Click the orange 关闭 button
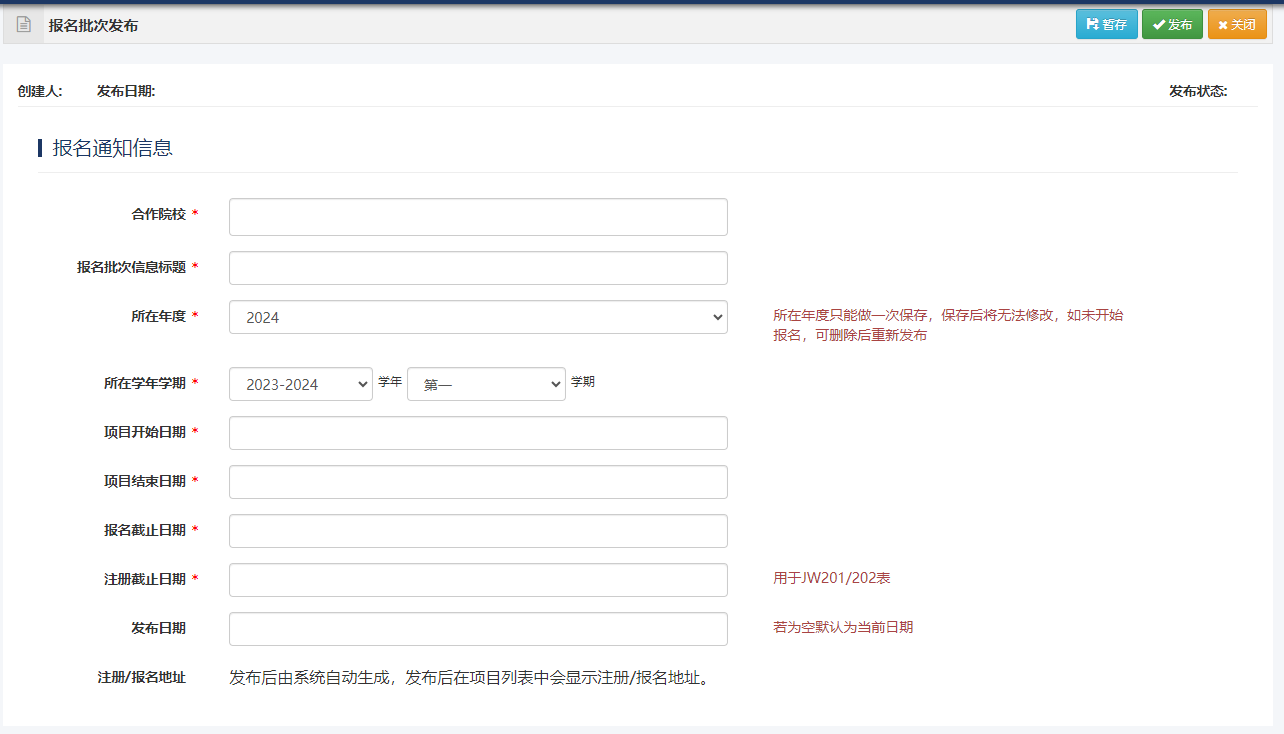This screenshot has height=734, width=1284. [1236, 25]
